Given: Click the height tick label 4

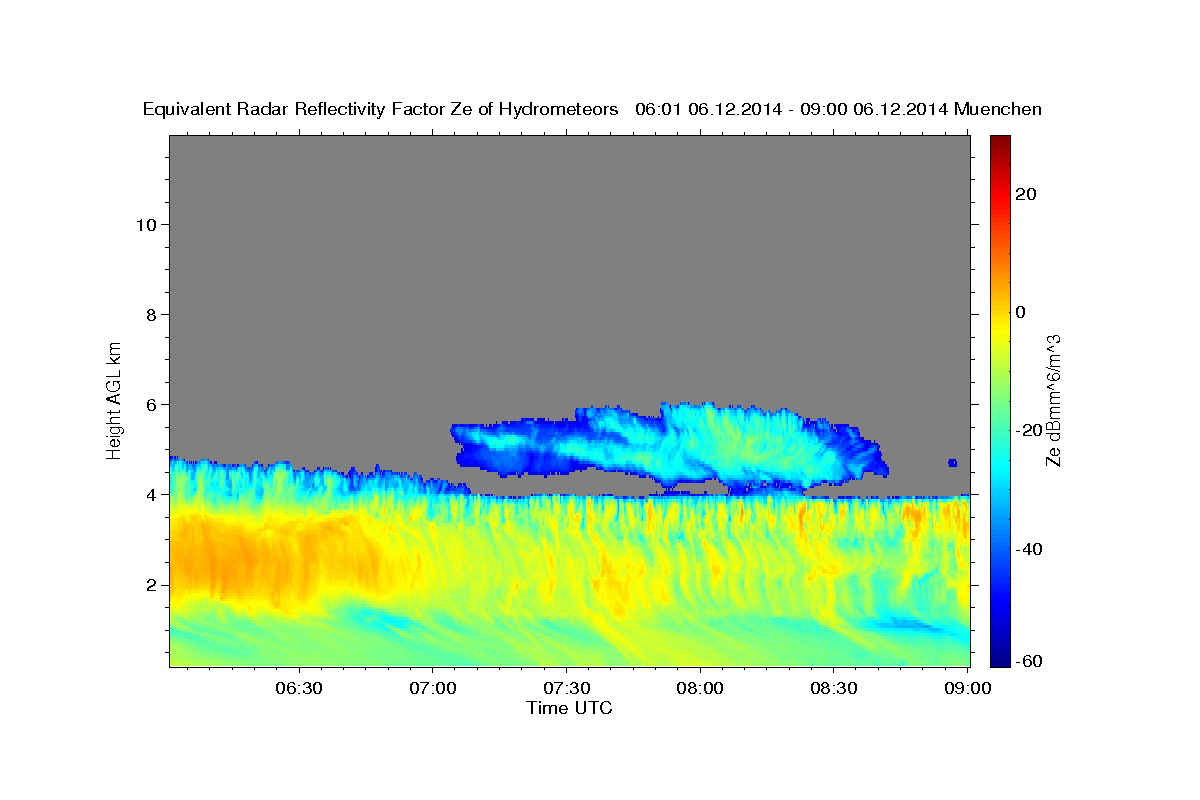Looking at the screenshot, I should click(x=151, y=494).
